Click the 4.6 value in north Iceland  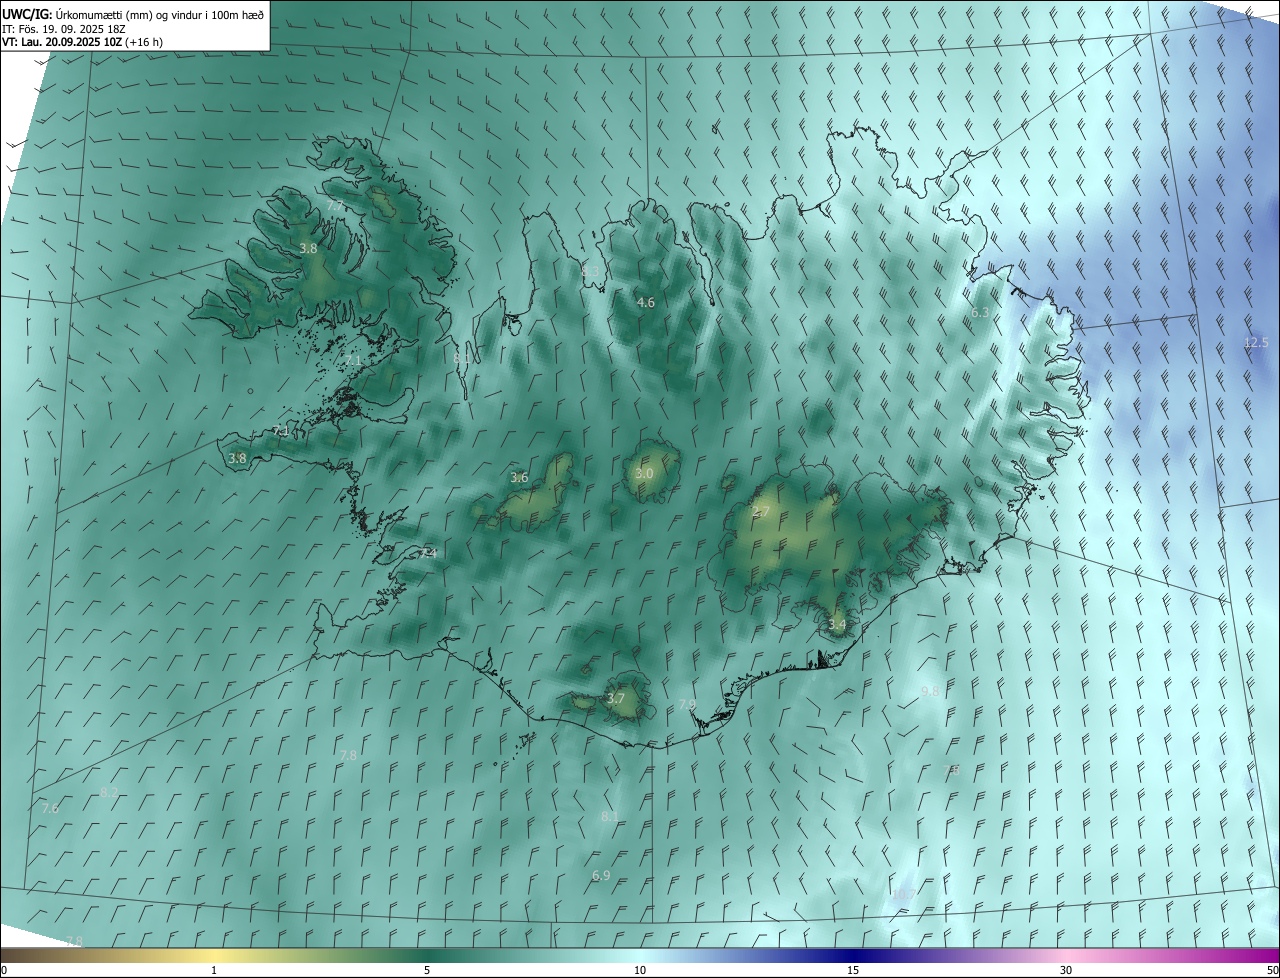point(646,302)
